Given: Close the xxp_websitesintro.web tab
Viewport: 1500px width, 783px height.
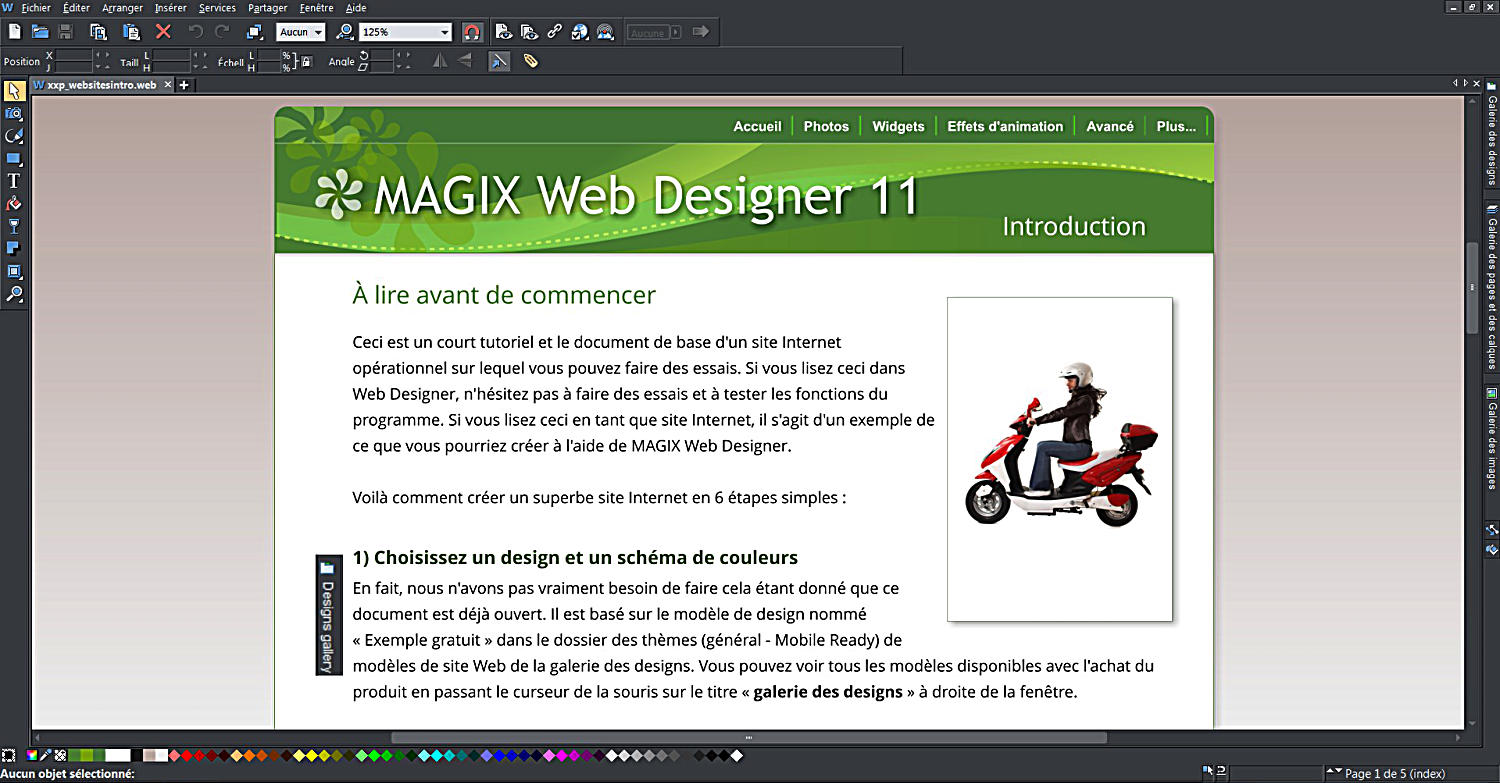Looking at the screenshot, I should click(x=168, y=85).
